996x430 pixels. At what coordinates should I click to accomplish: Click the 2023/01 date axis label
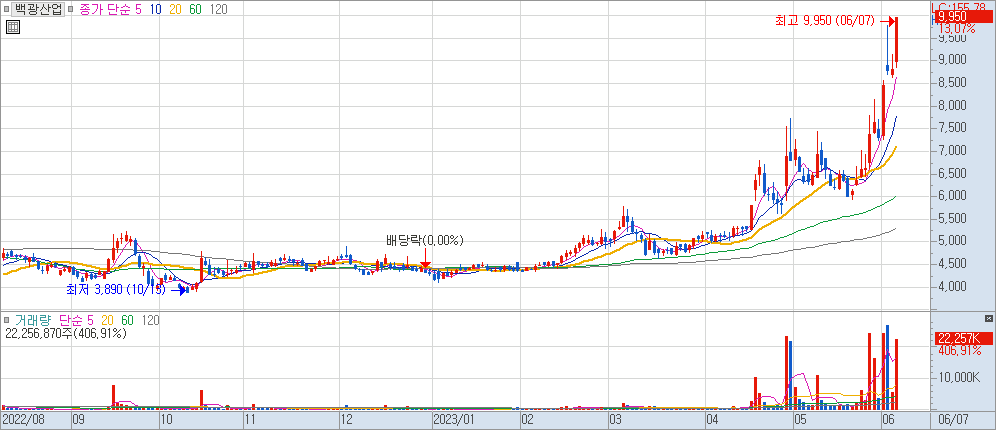pyautogui.click(x=454, y=420)
